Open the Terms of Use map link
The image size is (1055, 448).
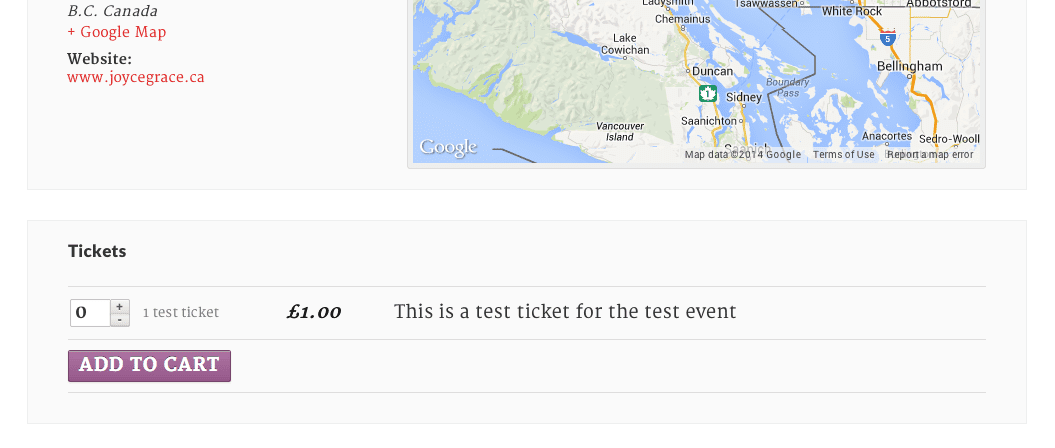(x=844, y=155)
